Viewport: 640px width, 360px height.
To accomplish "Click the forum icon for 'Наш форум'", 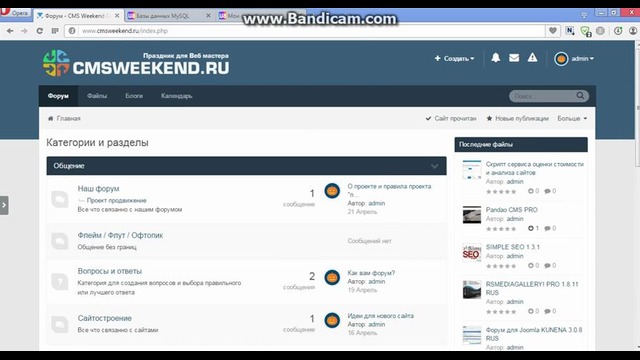I will pyautogui.click(x=60, y=199).
